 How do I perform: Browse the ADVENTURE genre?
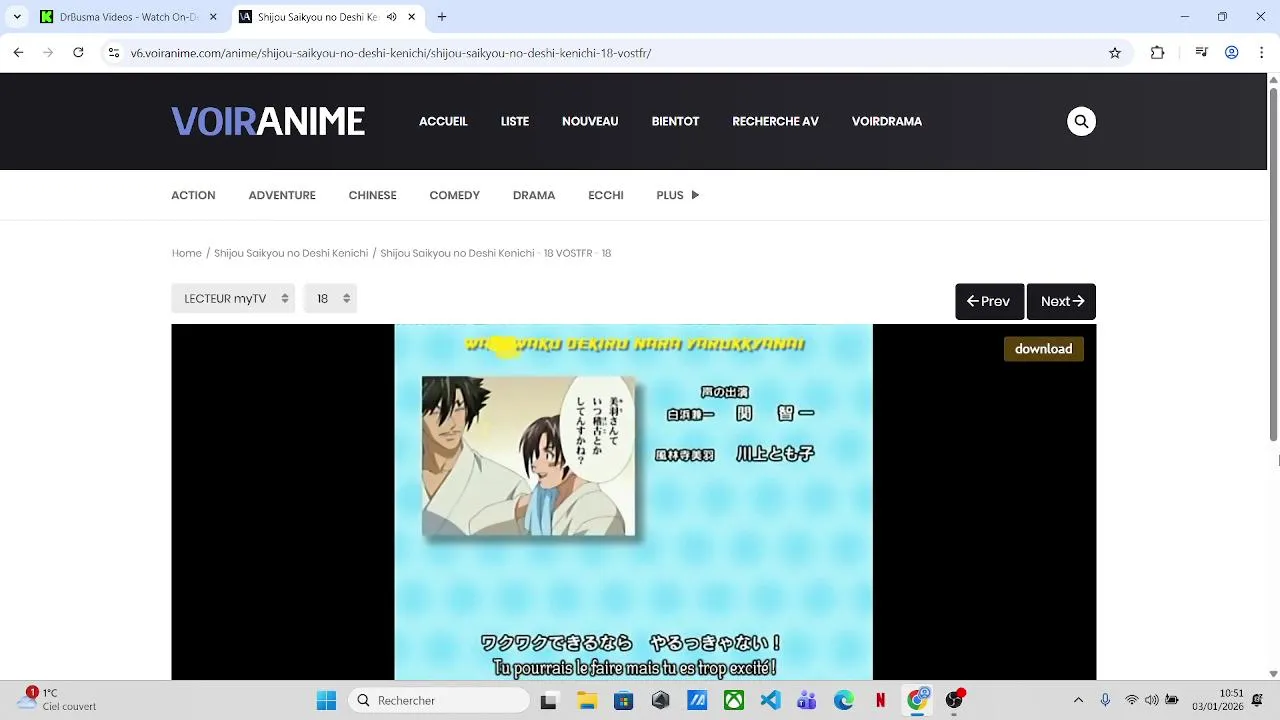[282, 195]
